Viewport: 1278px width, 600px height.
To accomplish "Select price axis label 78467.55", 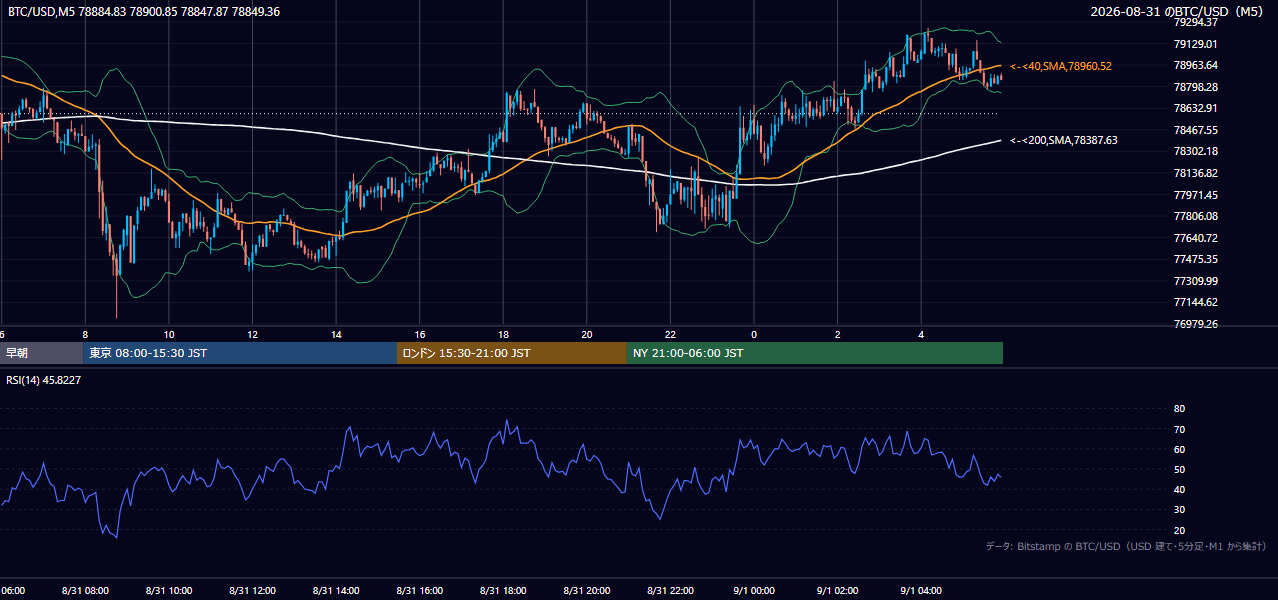I will [1195, 130].
